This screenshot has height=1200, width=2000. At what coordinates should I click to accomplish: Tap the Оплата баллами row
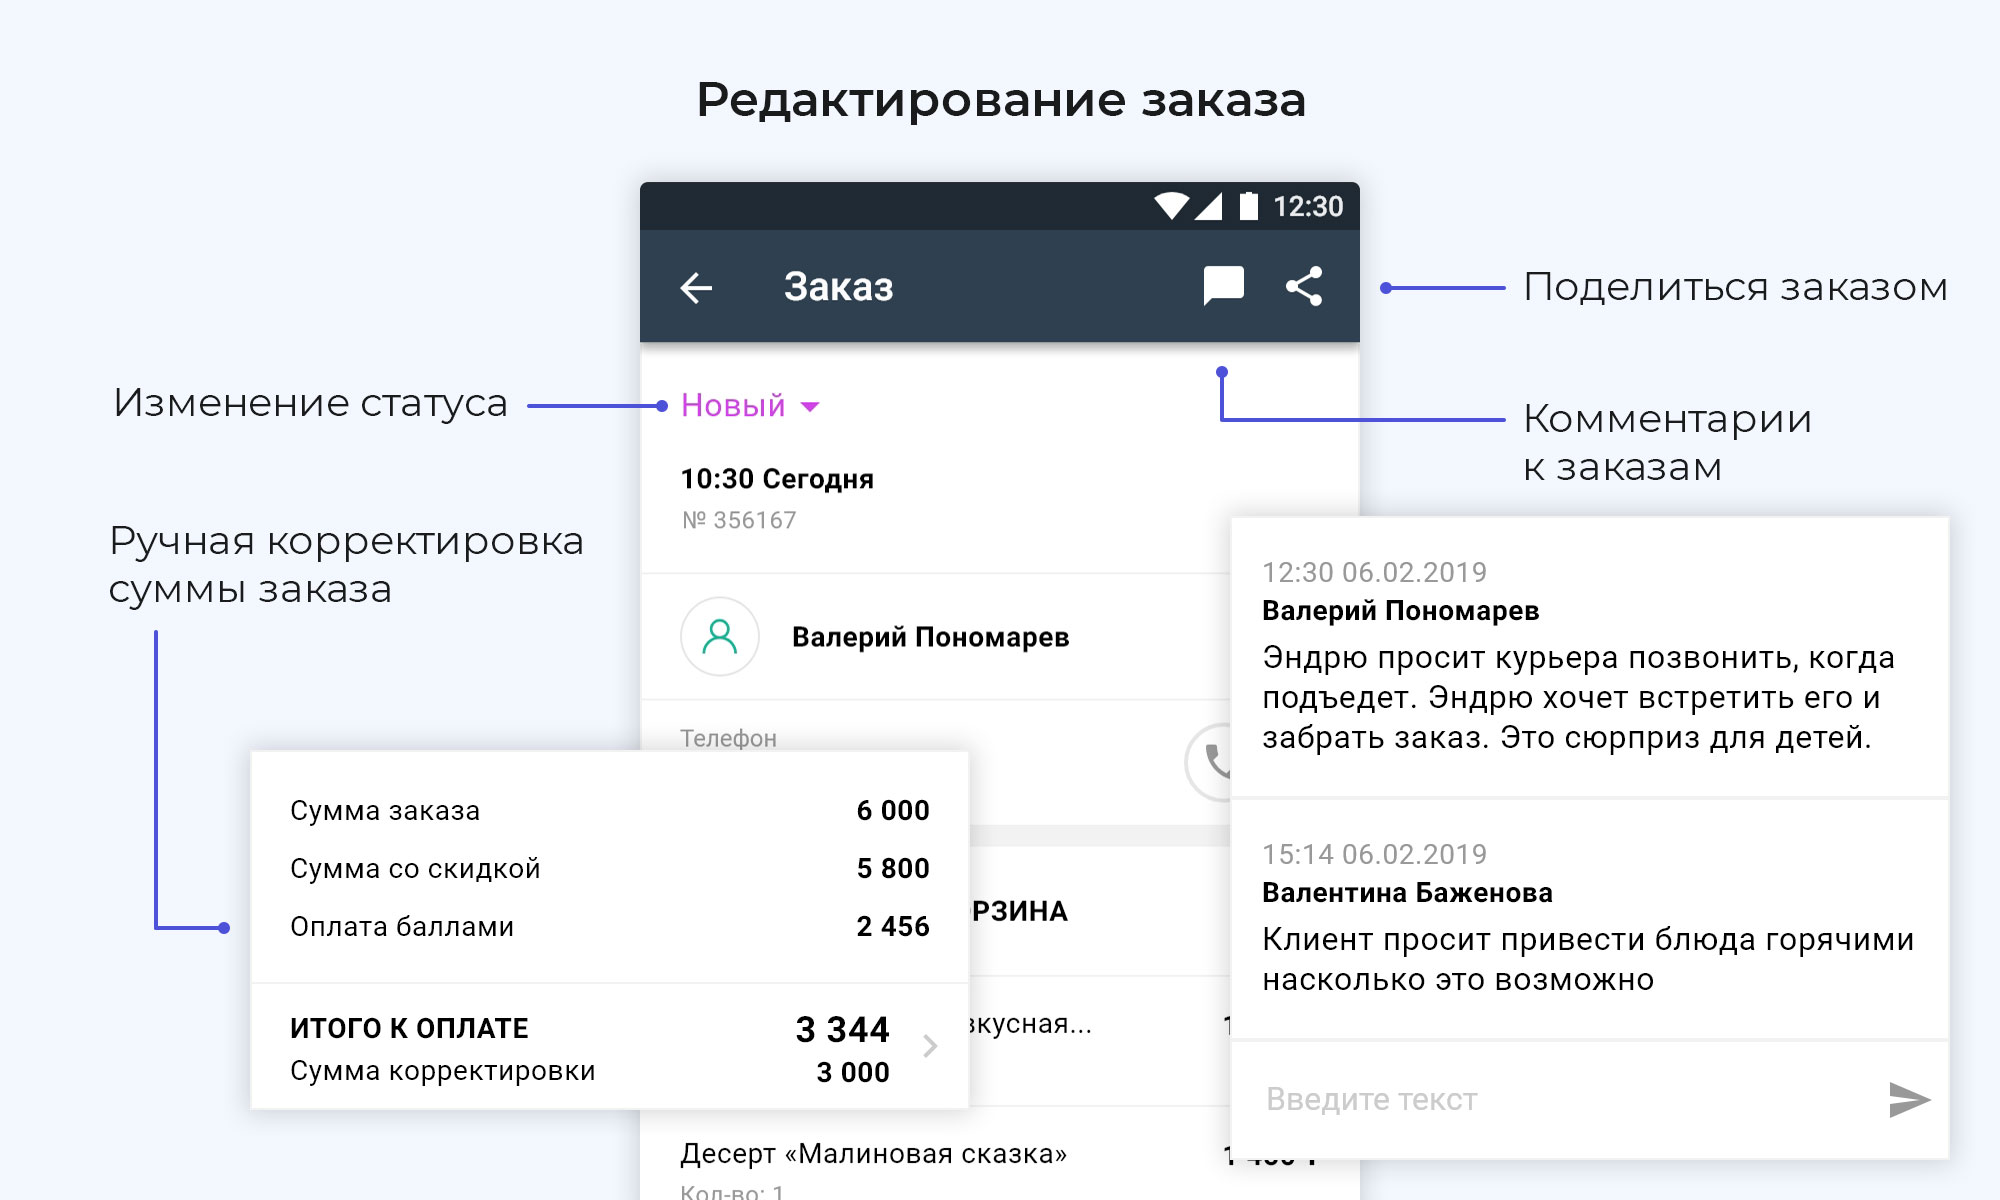pos(609,927)
